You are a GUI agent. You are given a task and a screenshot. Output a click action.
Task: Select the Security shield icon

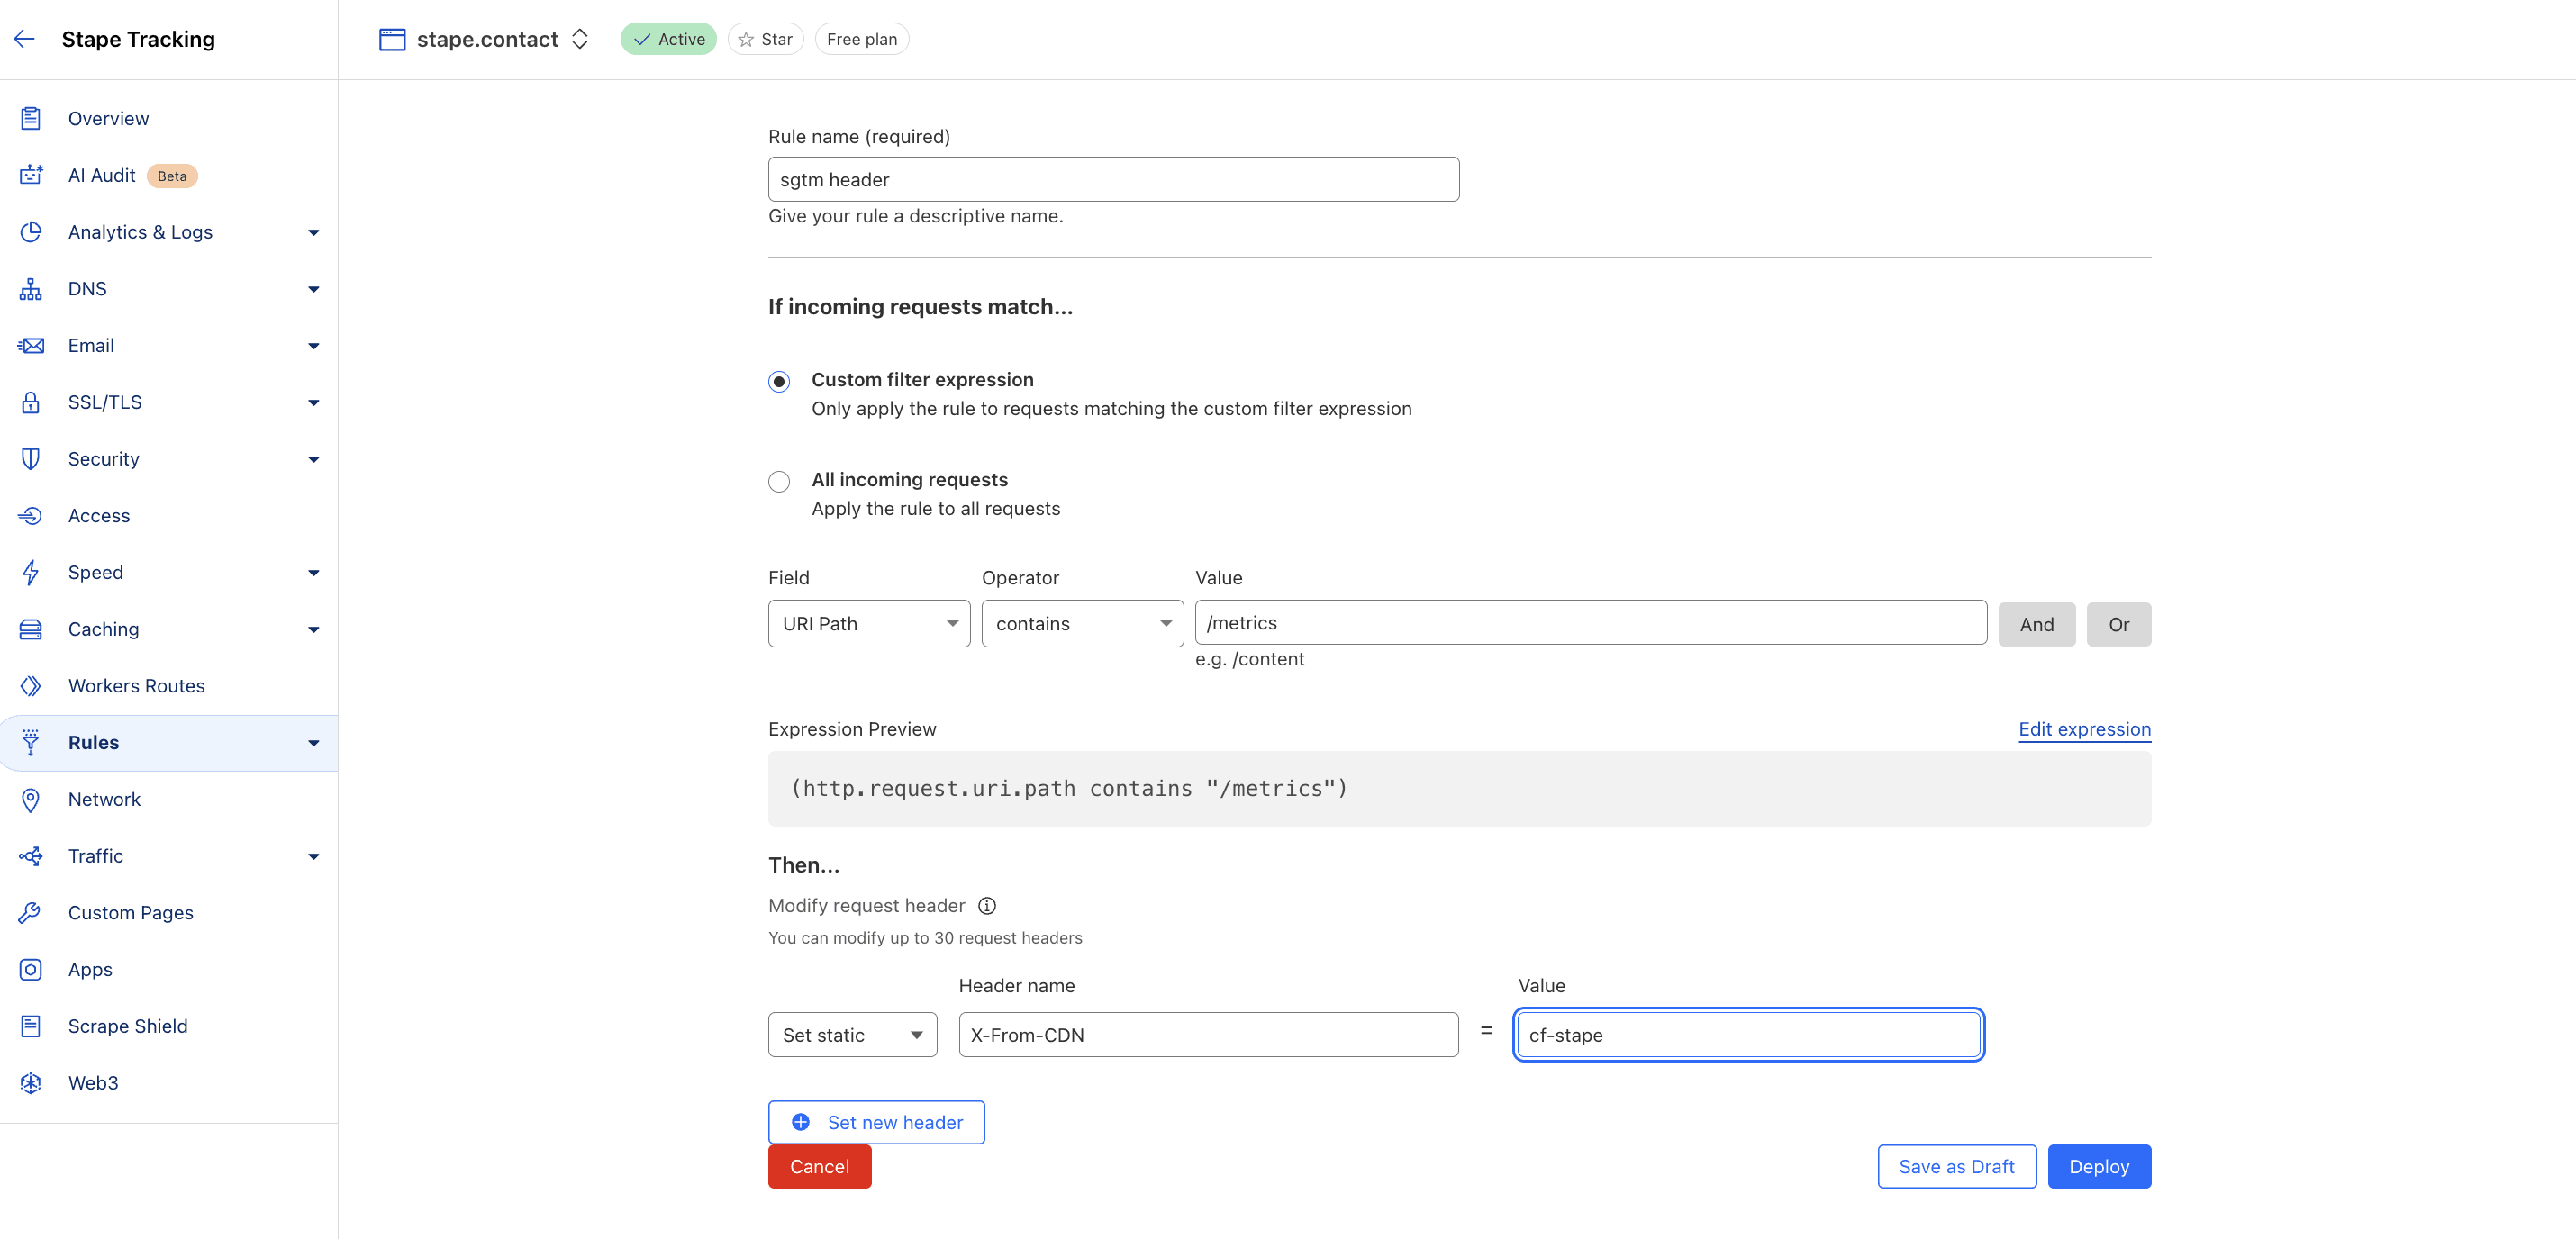pyautogui.click(x=30, y=458)
